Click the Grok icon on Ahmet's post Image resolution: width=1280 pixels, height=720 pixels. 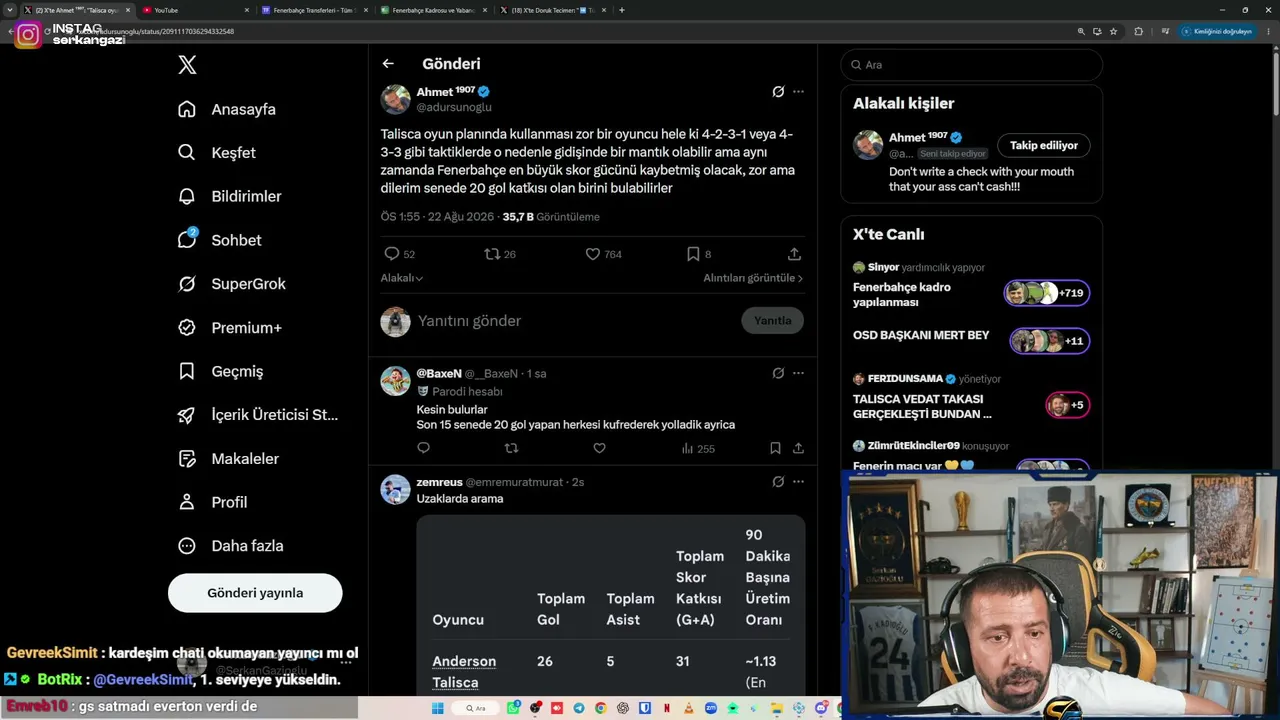778,92
